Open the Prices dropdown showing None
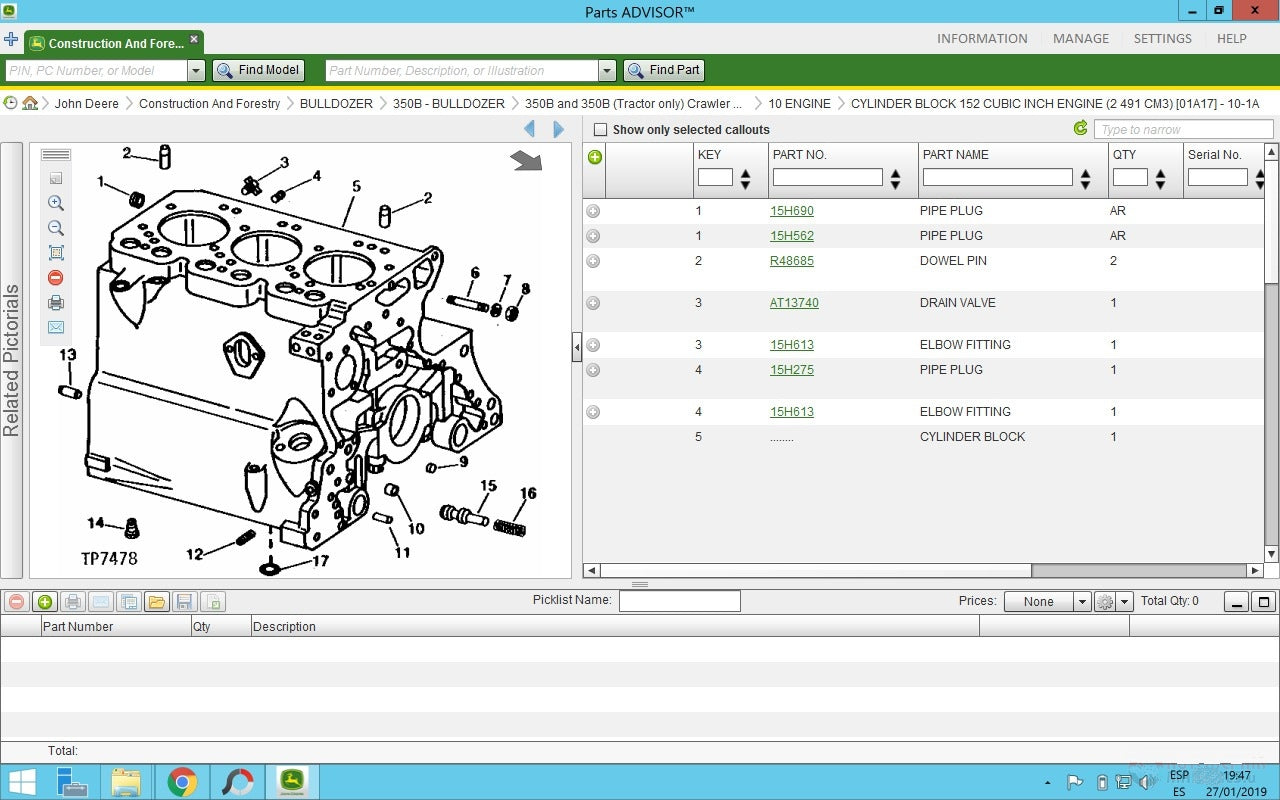The image size is (1280, 800). pos(1047,602)
